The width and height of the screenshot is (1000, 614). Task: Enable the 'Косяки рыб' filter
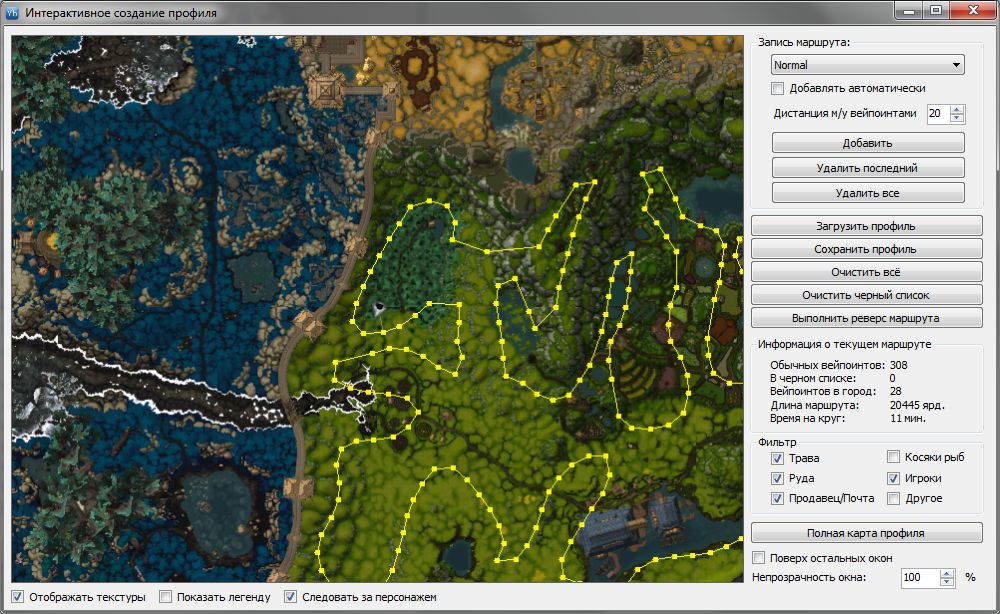[893, 458]
